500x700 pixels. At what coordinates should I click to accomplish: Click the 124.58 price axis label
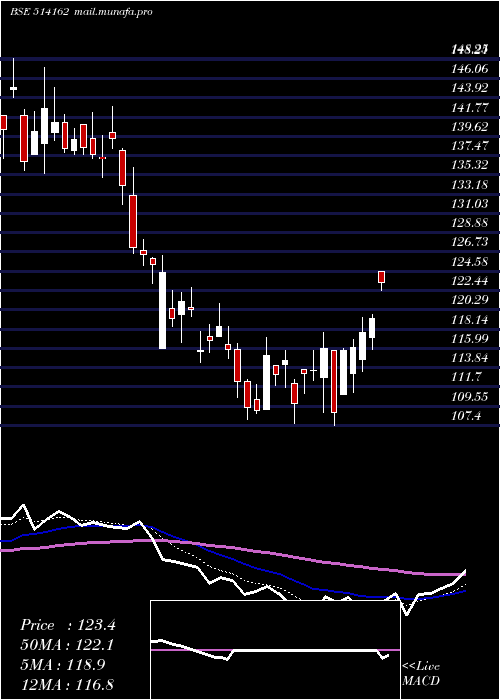(469, 261)
